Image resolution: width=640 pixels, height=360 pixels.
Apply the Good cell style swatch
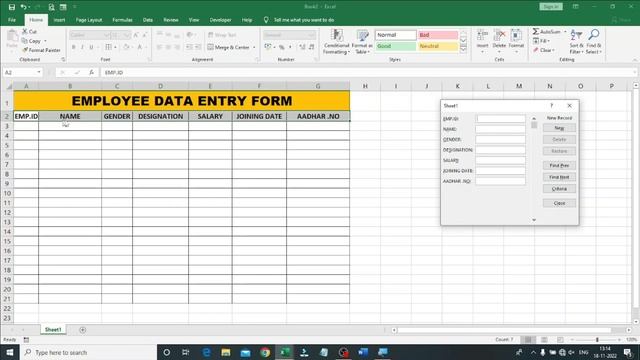[x=396, y=46]
